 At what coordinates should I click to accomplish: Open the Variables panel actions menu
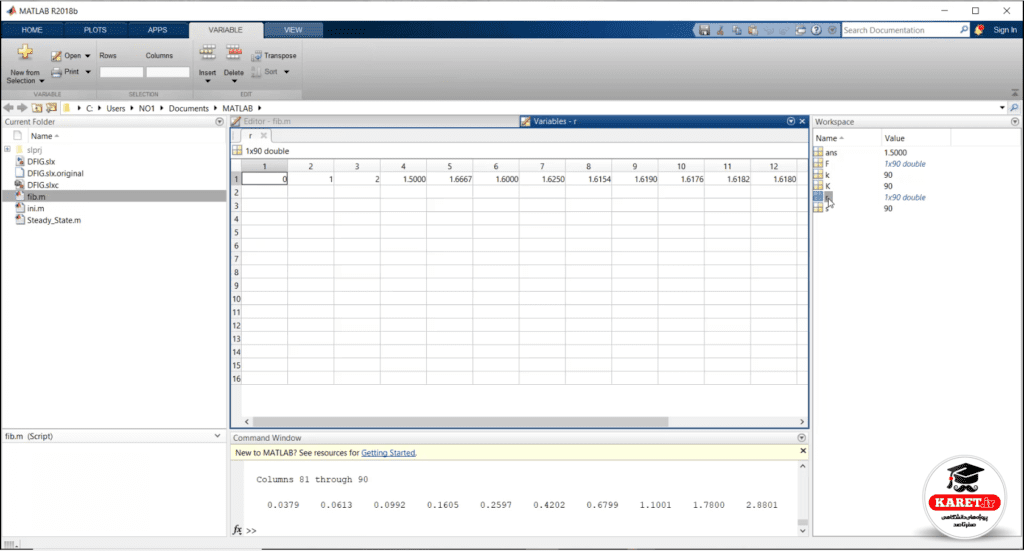[x=791, y=121]
